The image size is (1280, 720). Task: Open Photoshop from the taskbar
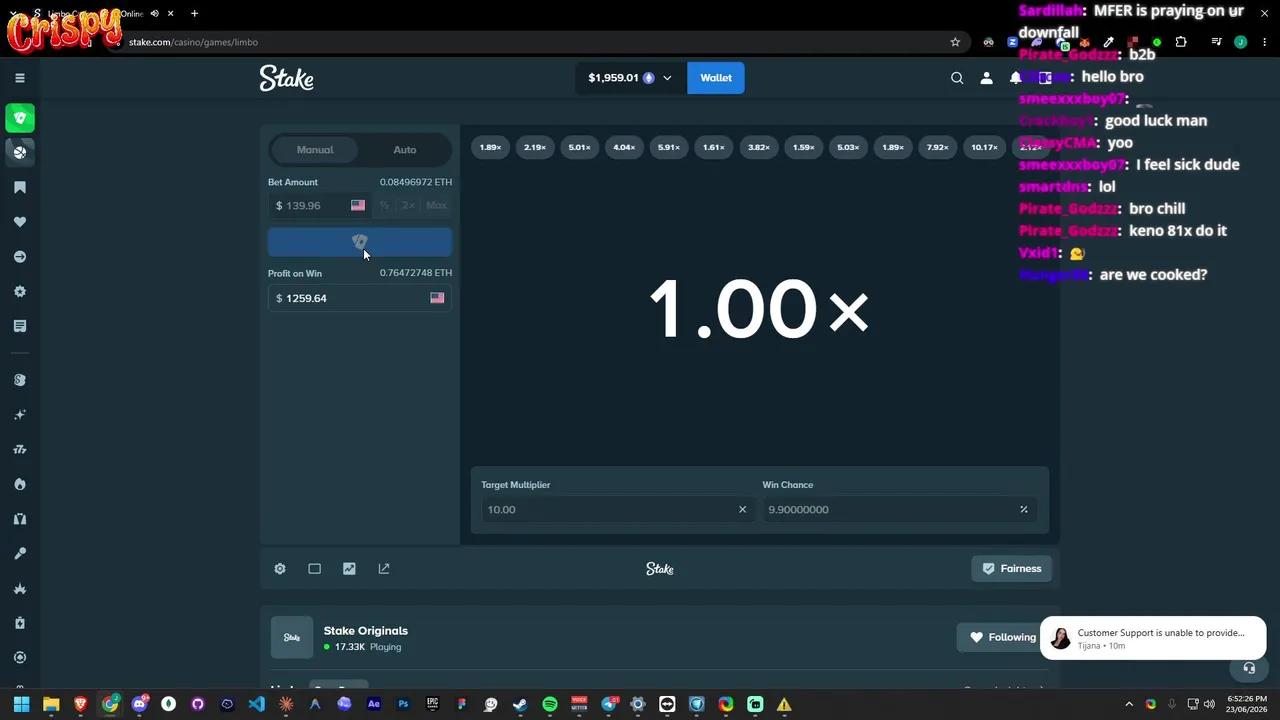(x=403, y=704)
